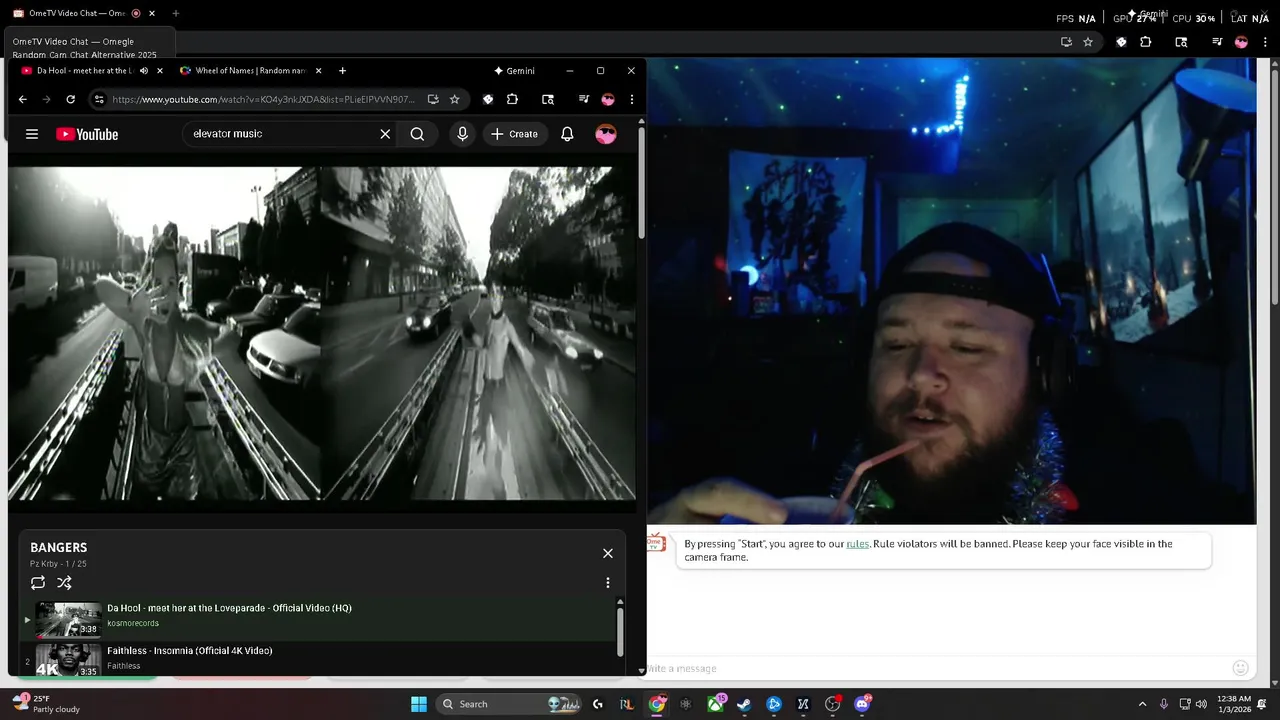
Task: Run the YouTube search magnifier button
Action: 417,134
